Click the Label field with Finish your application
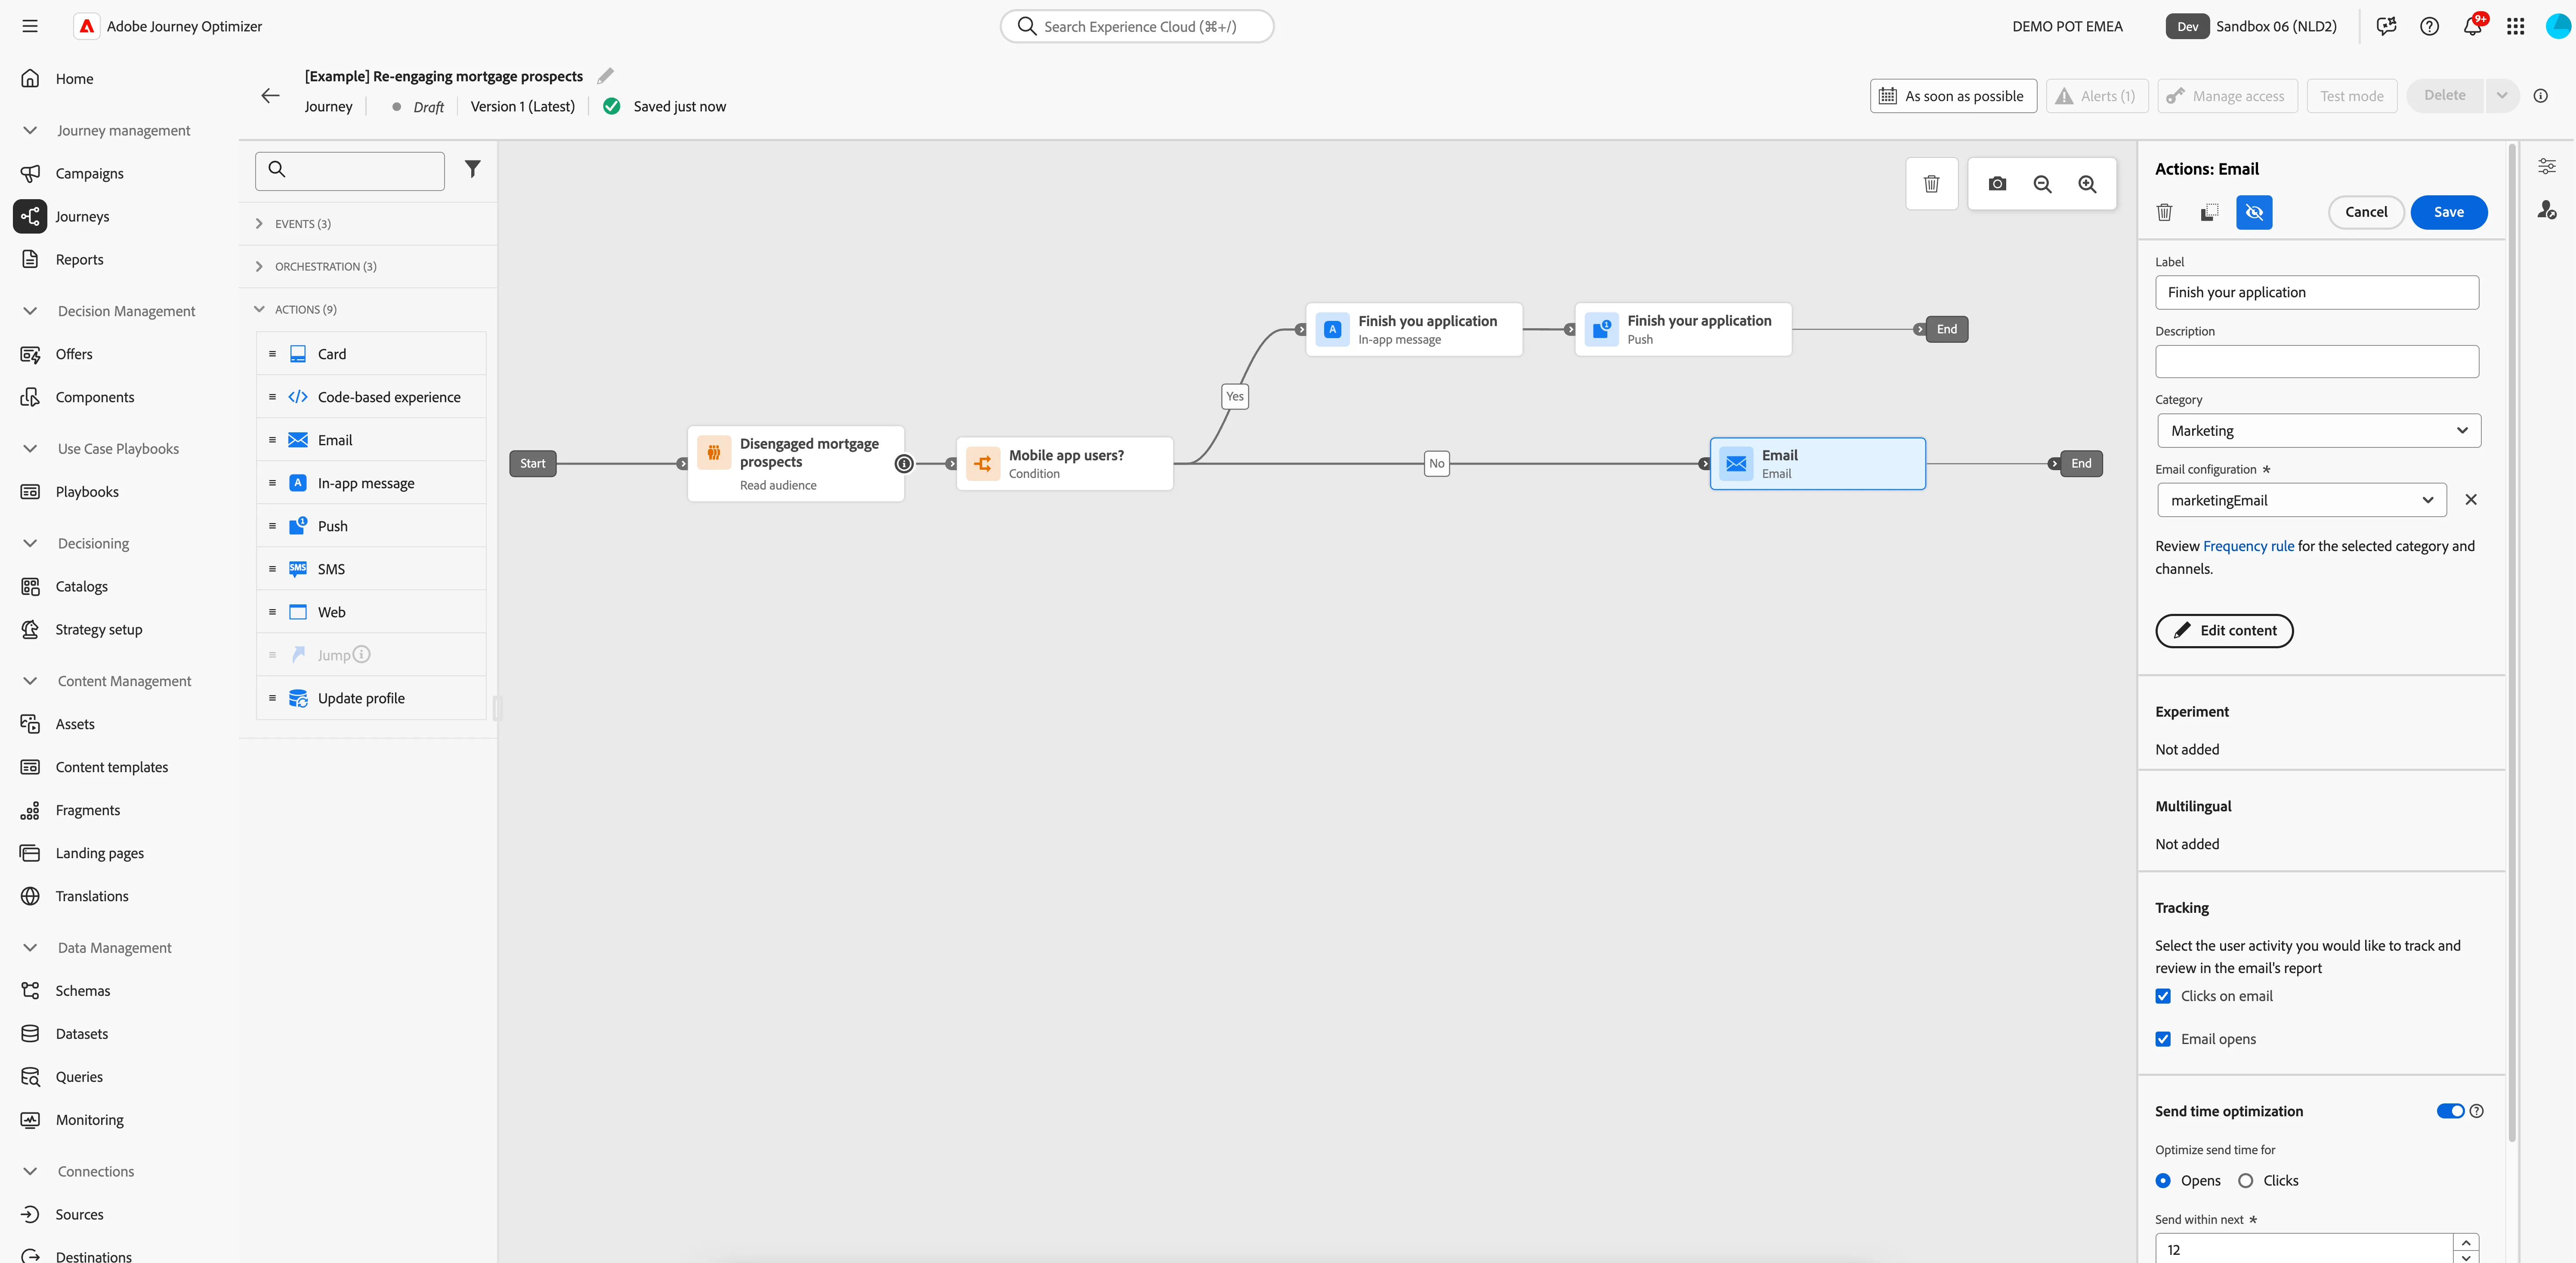 click(2317, 293)
